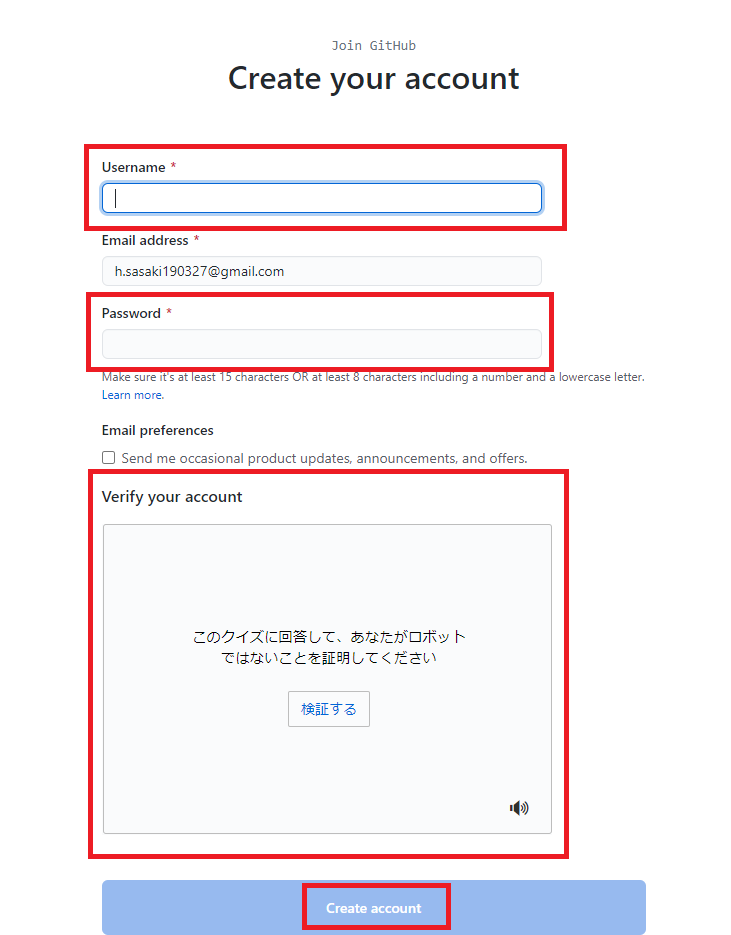Click the password requirements hint text
This screenshot has width=731, height=935.
click(x=373, y=377)
